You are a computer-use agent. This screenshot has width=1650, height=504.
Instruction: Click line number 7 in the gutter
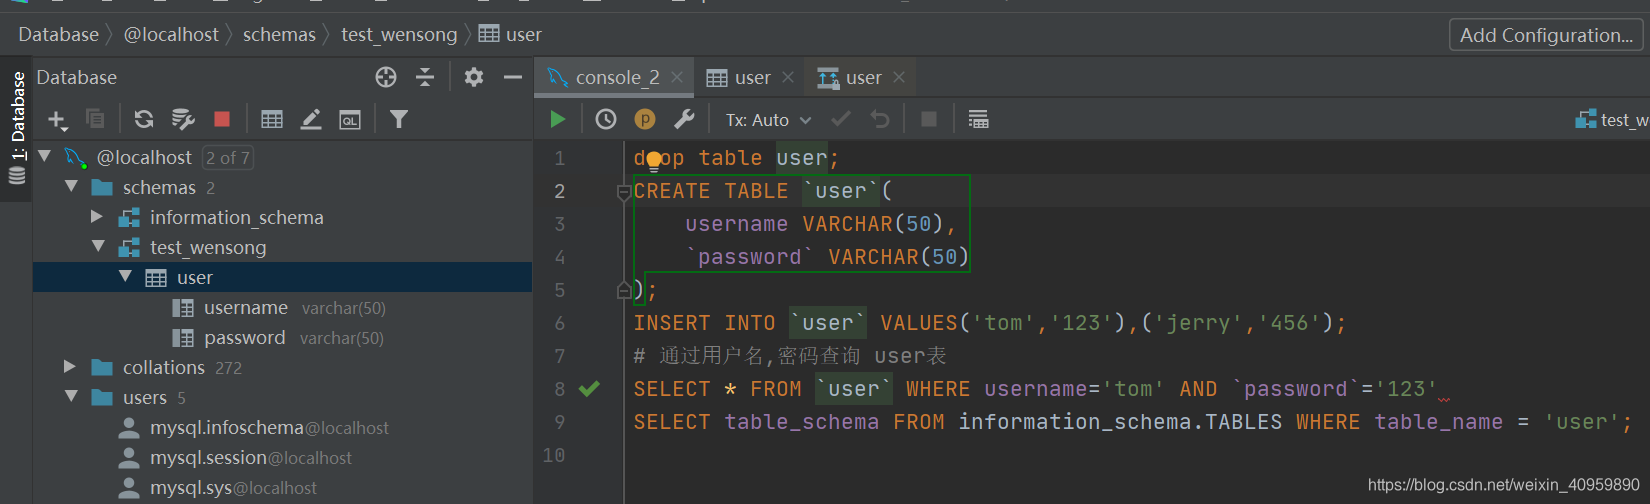click(x=560, y=356)
